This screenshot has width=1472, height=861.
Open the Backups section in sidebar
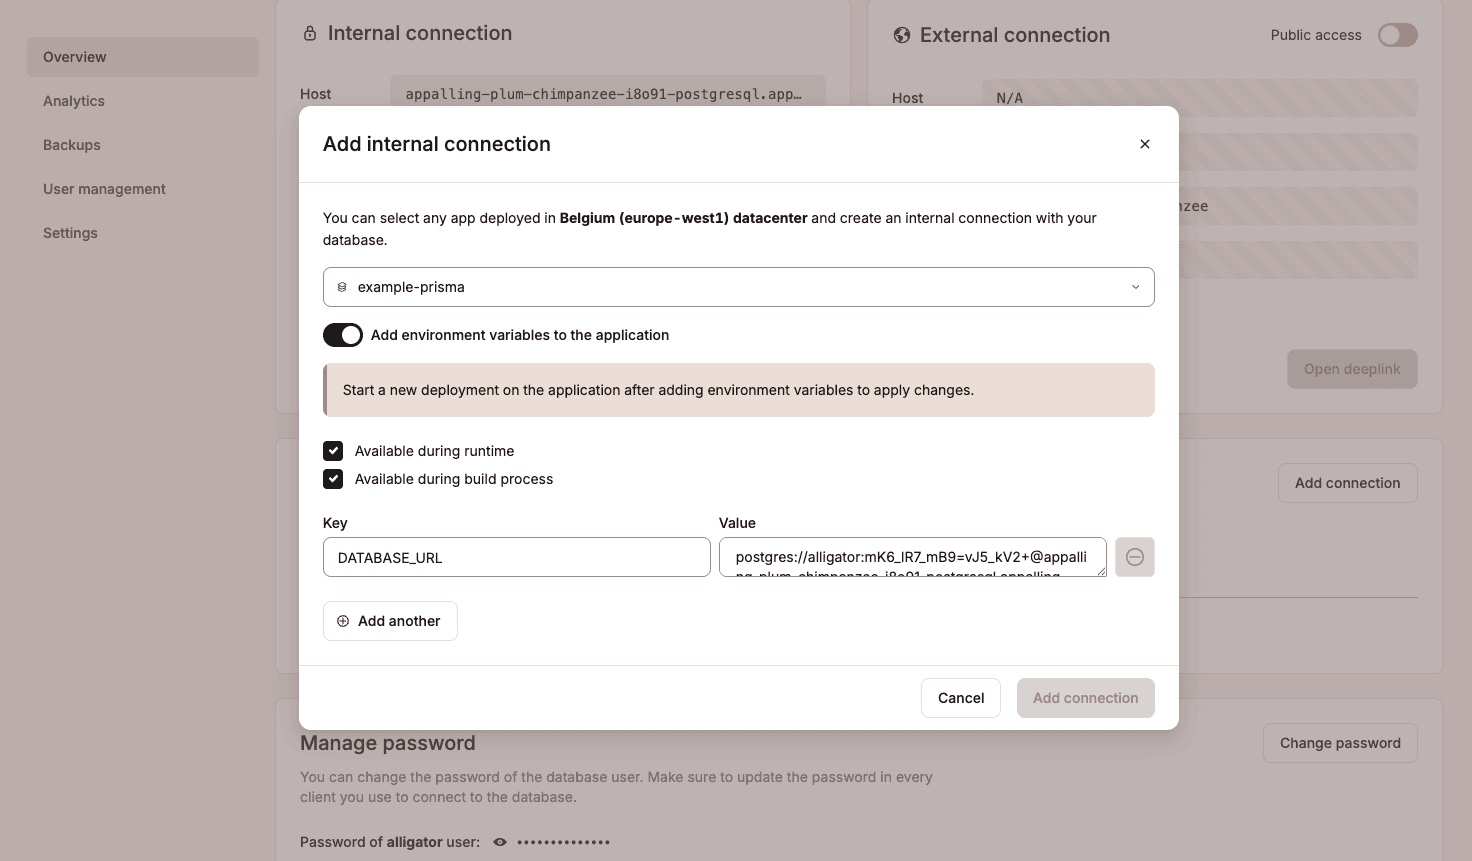71,144
